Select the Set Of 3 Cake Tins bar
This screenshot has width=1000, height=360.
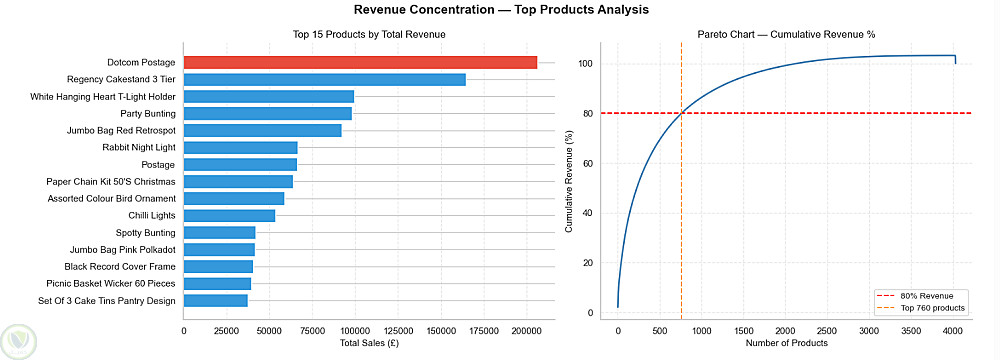pyautogui.click(x=216, y=301)
